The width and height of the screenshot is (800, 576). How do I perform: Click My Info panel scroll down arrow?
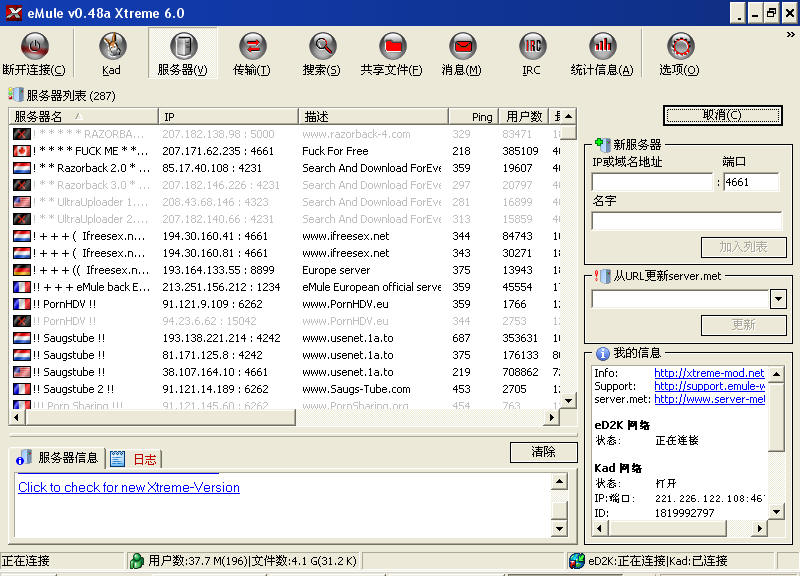776,512
